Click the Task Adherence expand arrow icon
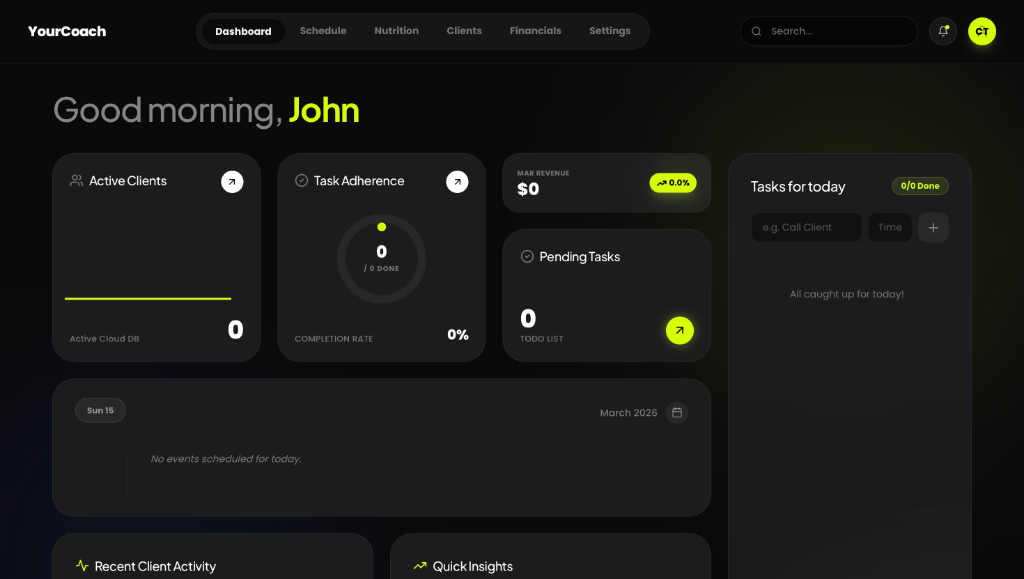The width and height of the screenshot is (1024, 579). pyautogui.click(x=457, y=182)
